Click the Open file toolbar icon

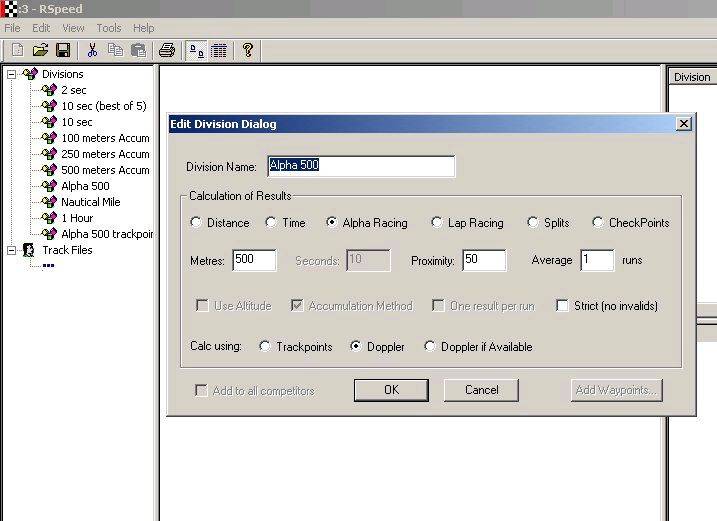click(40, 50)
